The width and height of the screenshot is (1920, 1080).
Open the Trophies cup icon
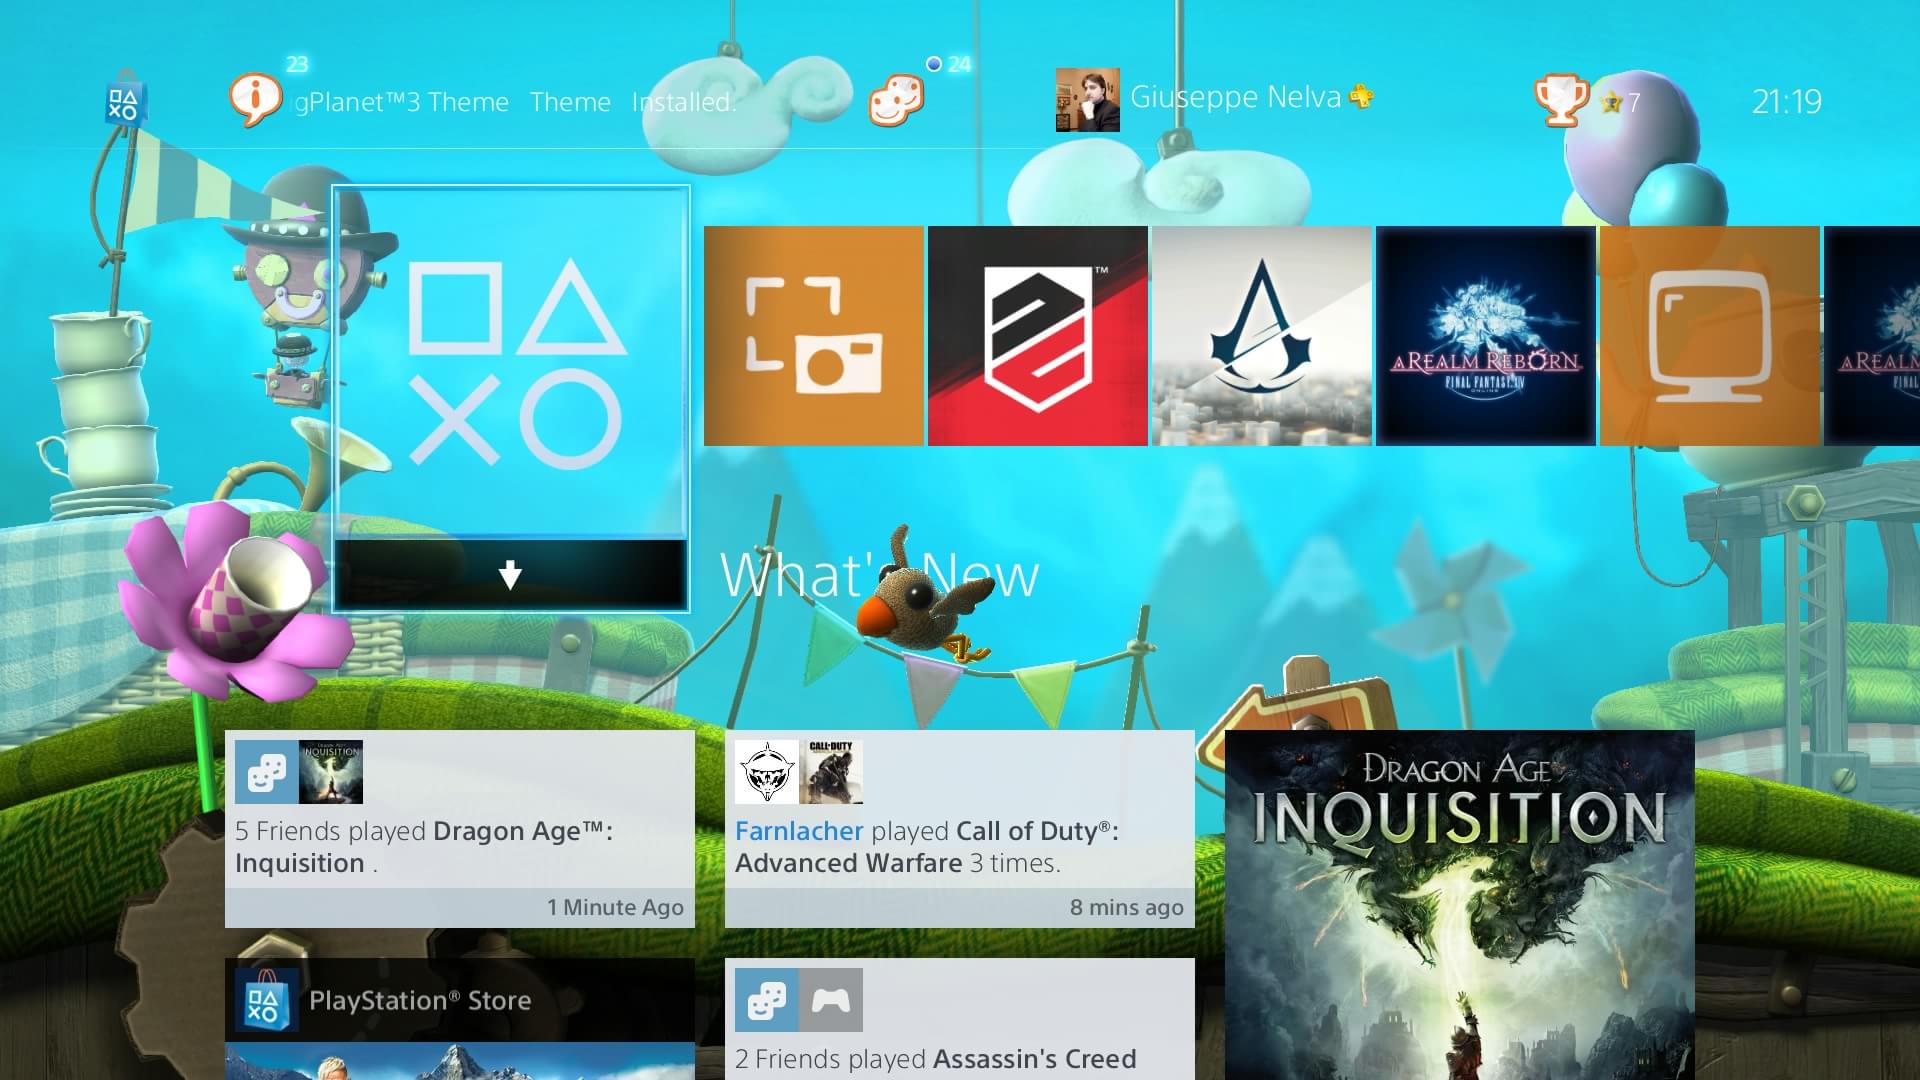[x=1561, y=100]
